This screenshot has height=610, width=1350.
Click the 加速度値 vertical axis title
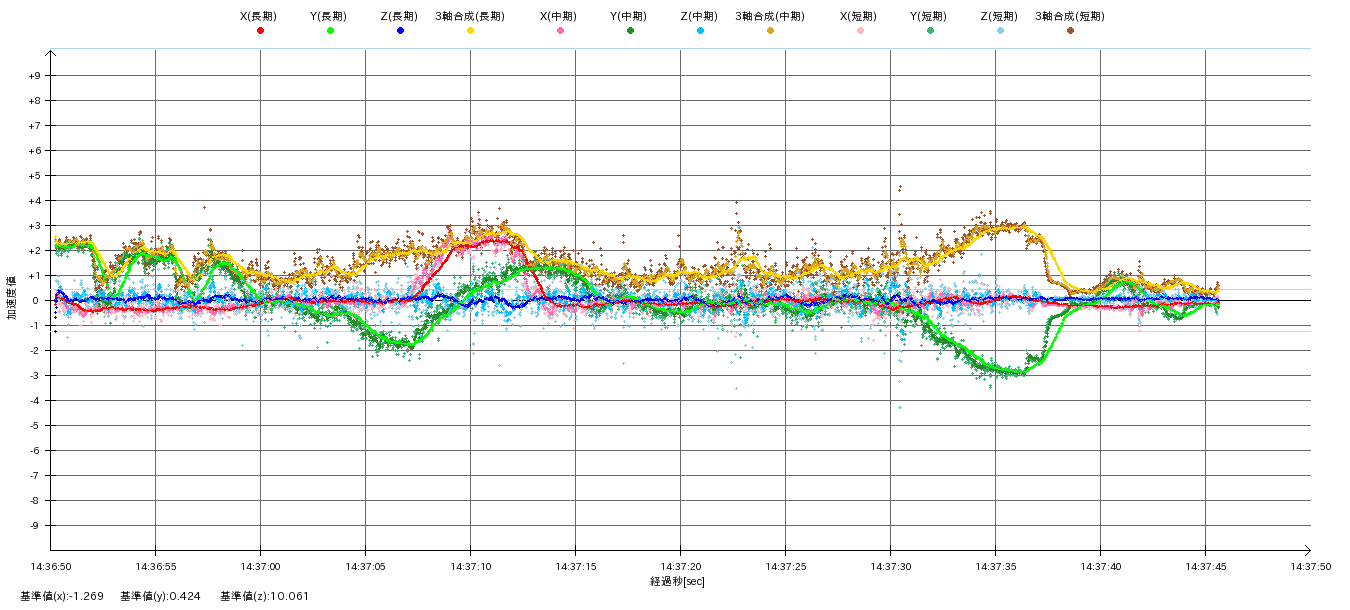click(13, 300)
